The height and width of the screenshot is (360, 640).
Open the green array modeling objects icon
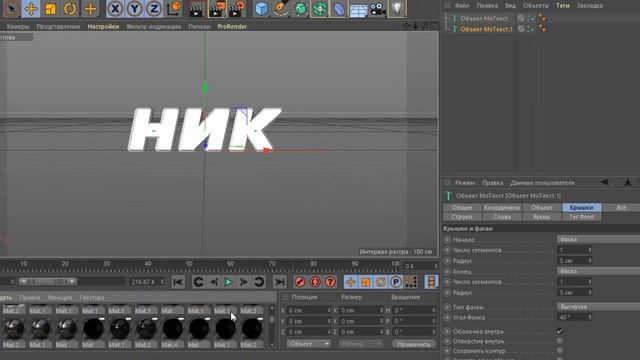[x=320, y=8]
